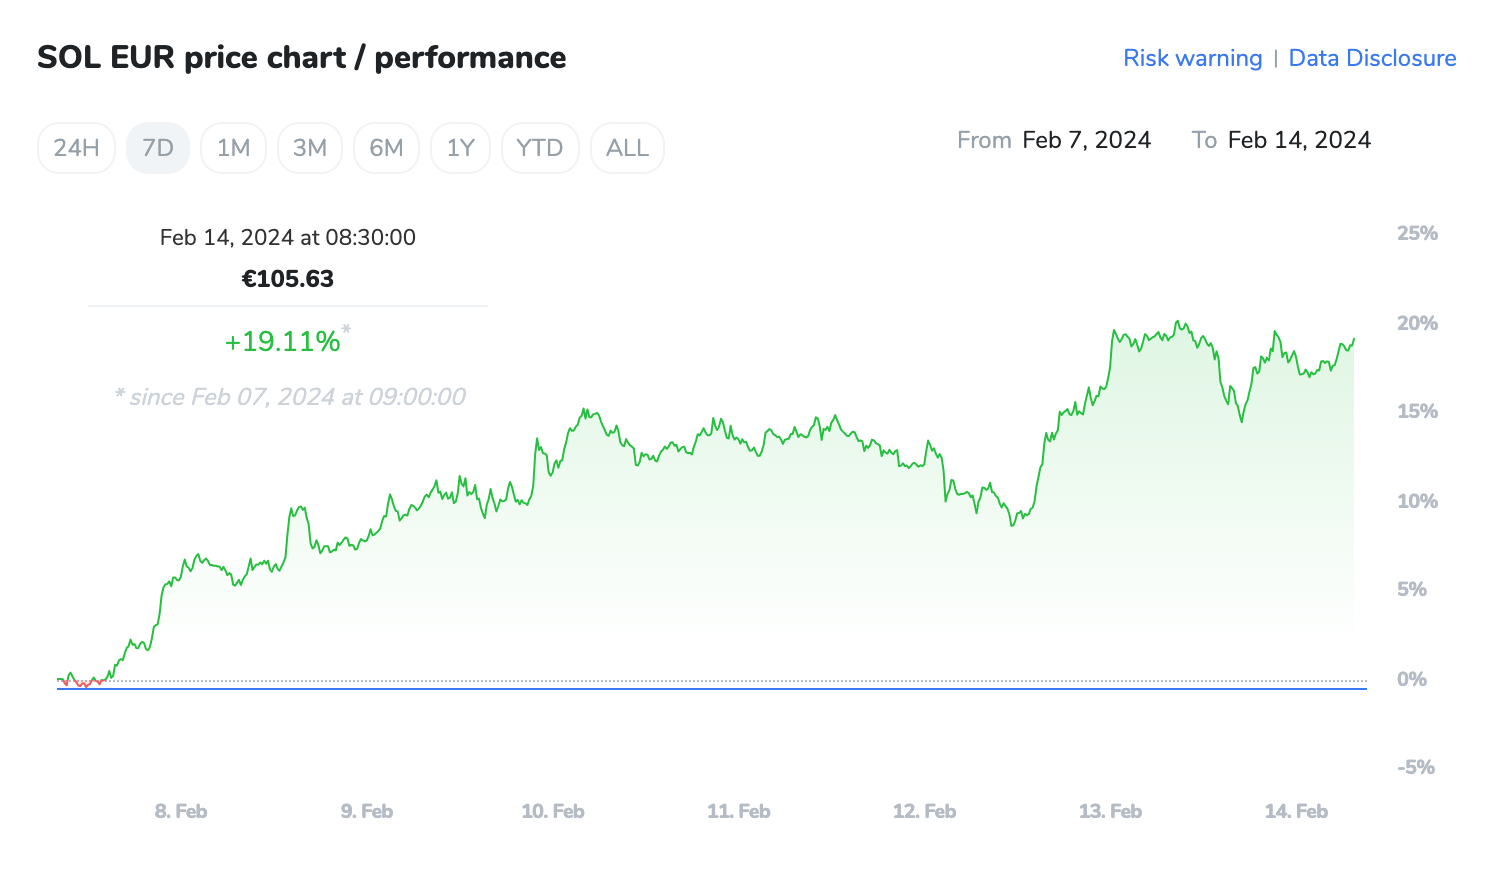Click the €105.63 price readout
Viewport: 1490px width, 886px height.
coord(288,279)
